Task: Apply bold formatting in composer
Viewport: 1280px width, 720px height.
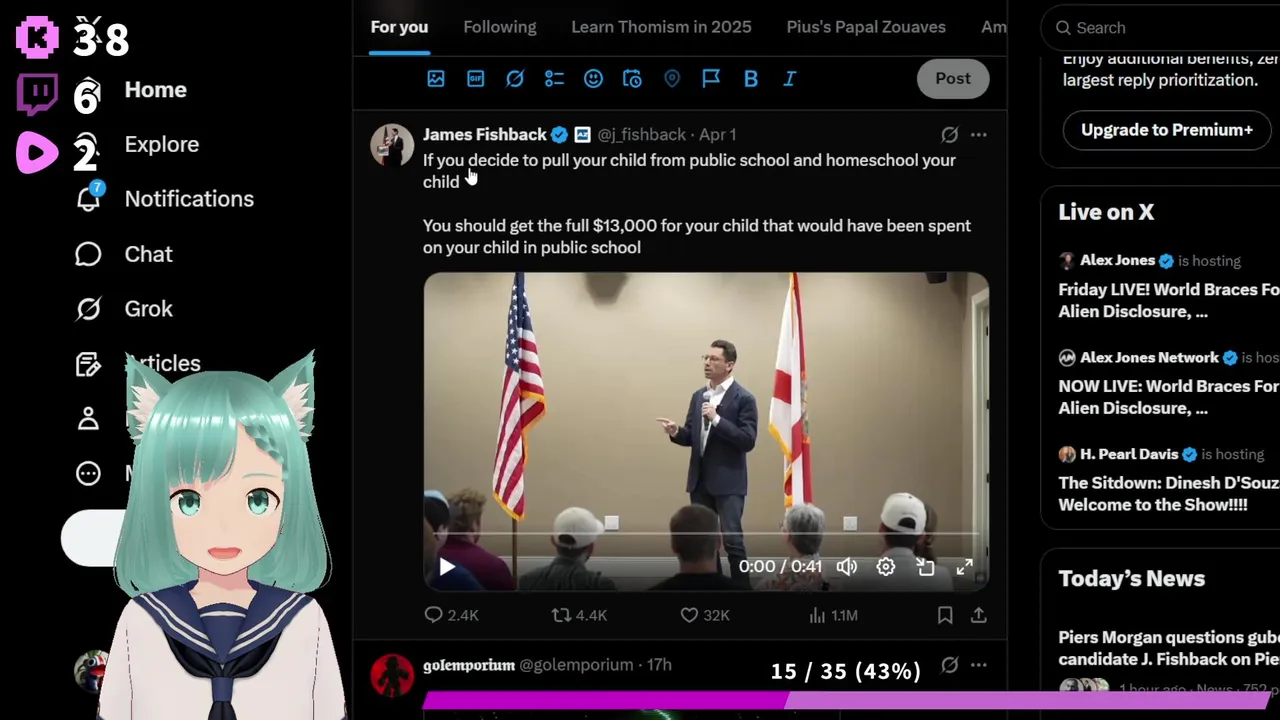Action: point(751,78)
